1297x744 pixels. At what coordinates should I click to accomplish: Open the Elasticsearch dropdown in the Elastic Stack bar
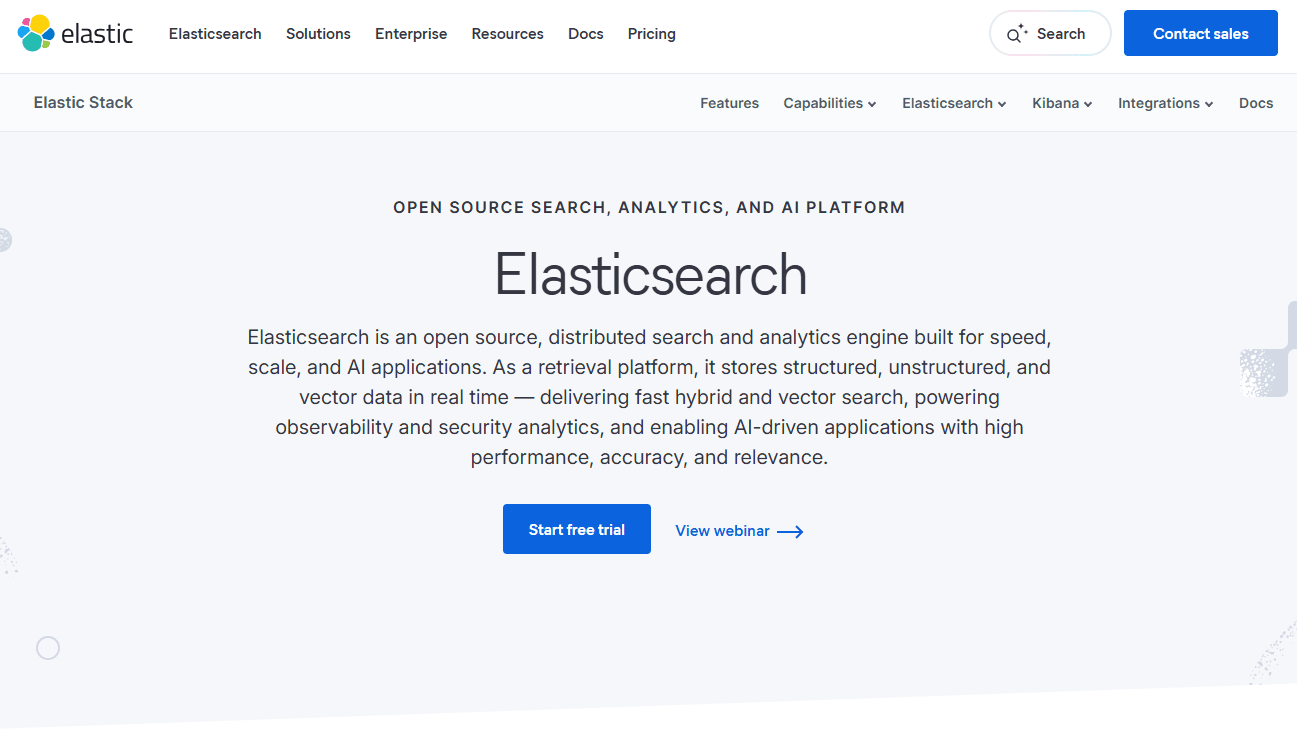(954, 103)
